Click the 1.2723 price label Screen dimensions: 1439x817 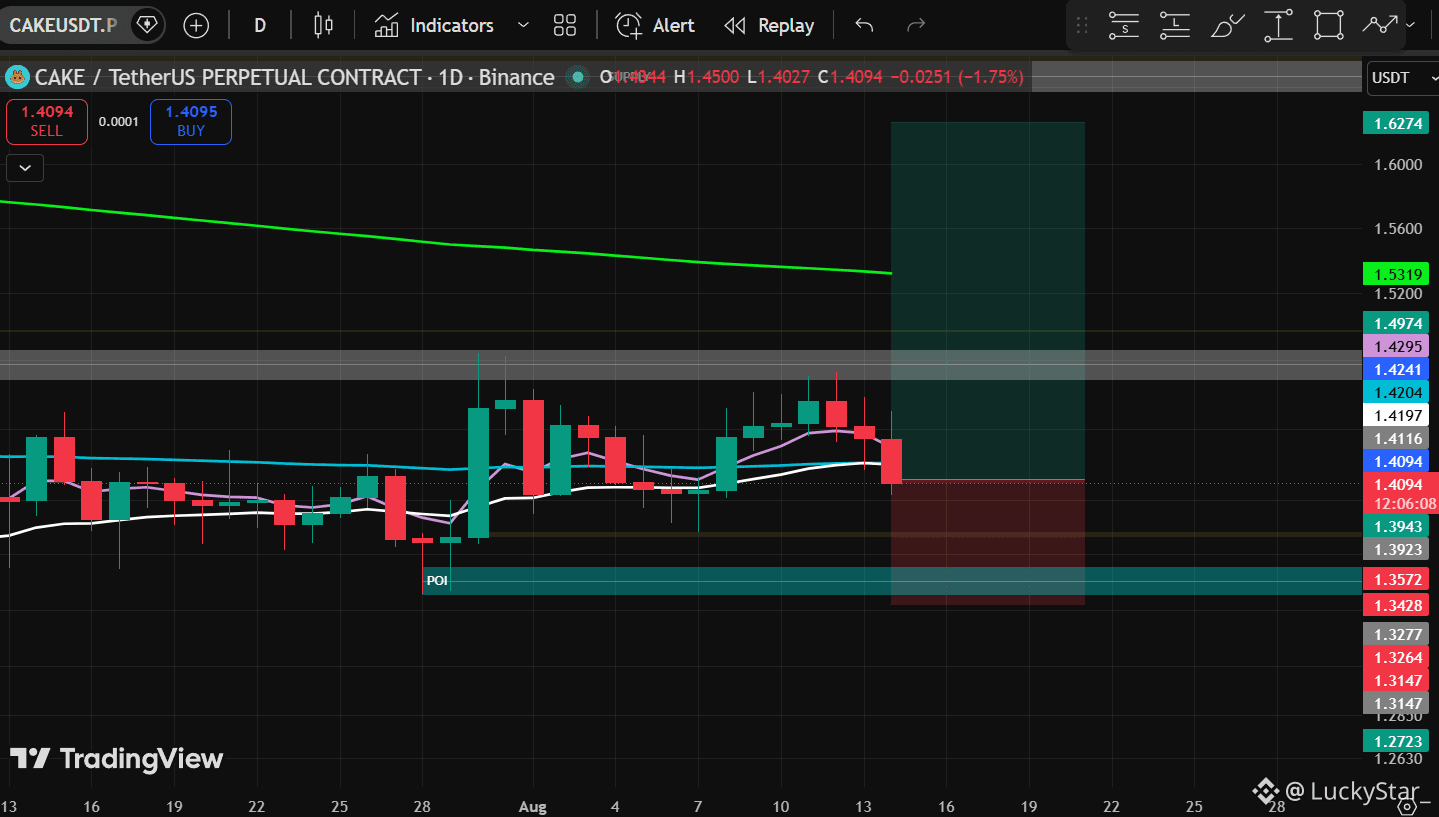tap(1395, 741)
